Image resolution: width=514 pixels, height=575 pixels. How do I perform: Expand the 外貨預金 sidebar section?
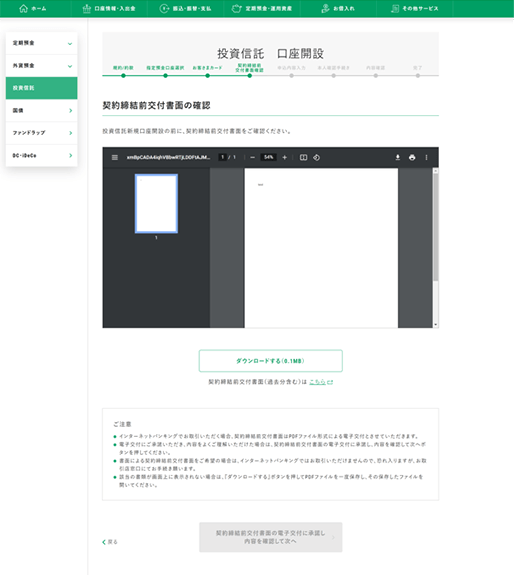point(41,66)
